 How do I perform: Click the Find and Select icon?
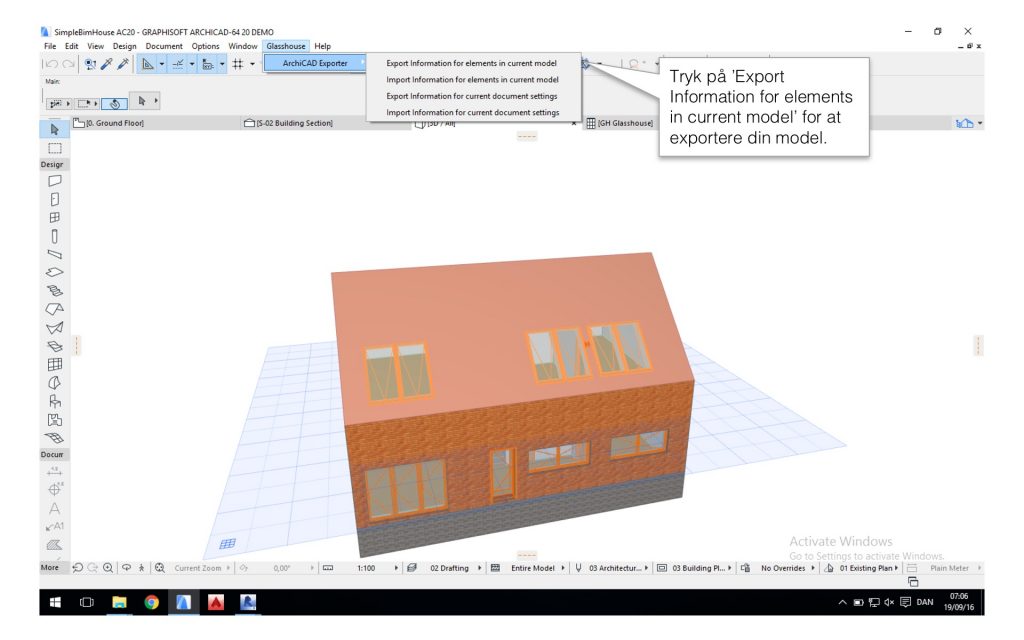(x=90, y=64)
